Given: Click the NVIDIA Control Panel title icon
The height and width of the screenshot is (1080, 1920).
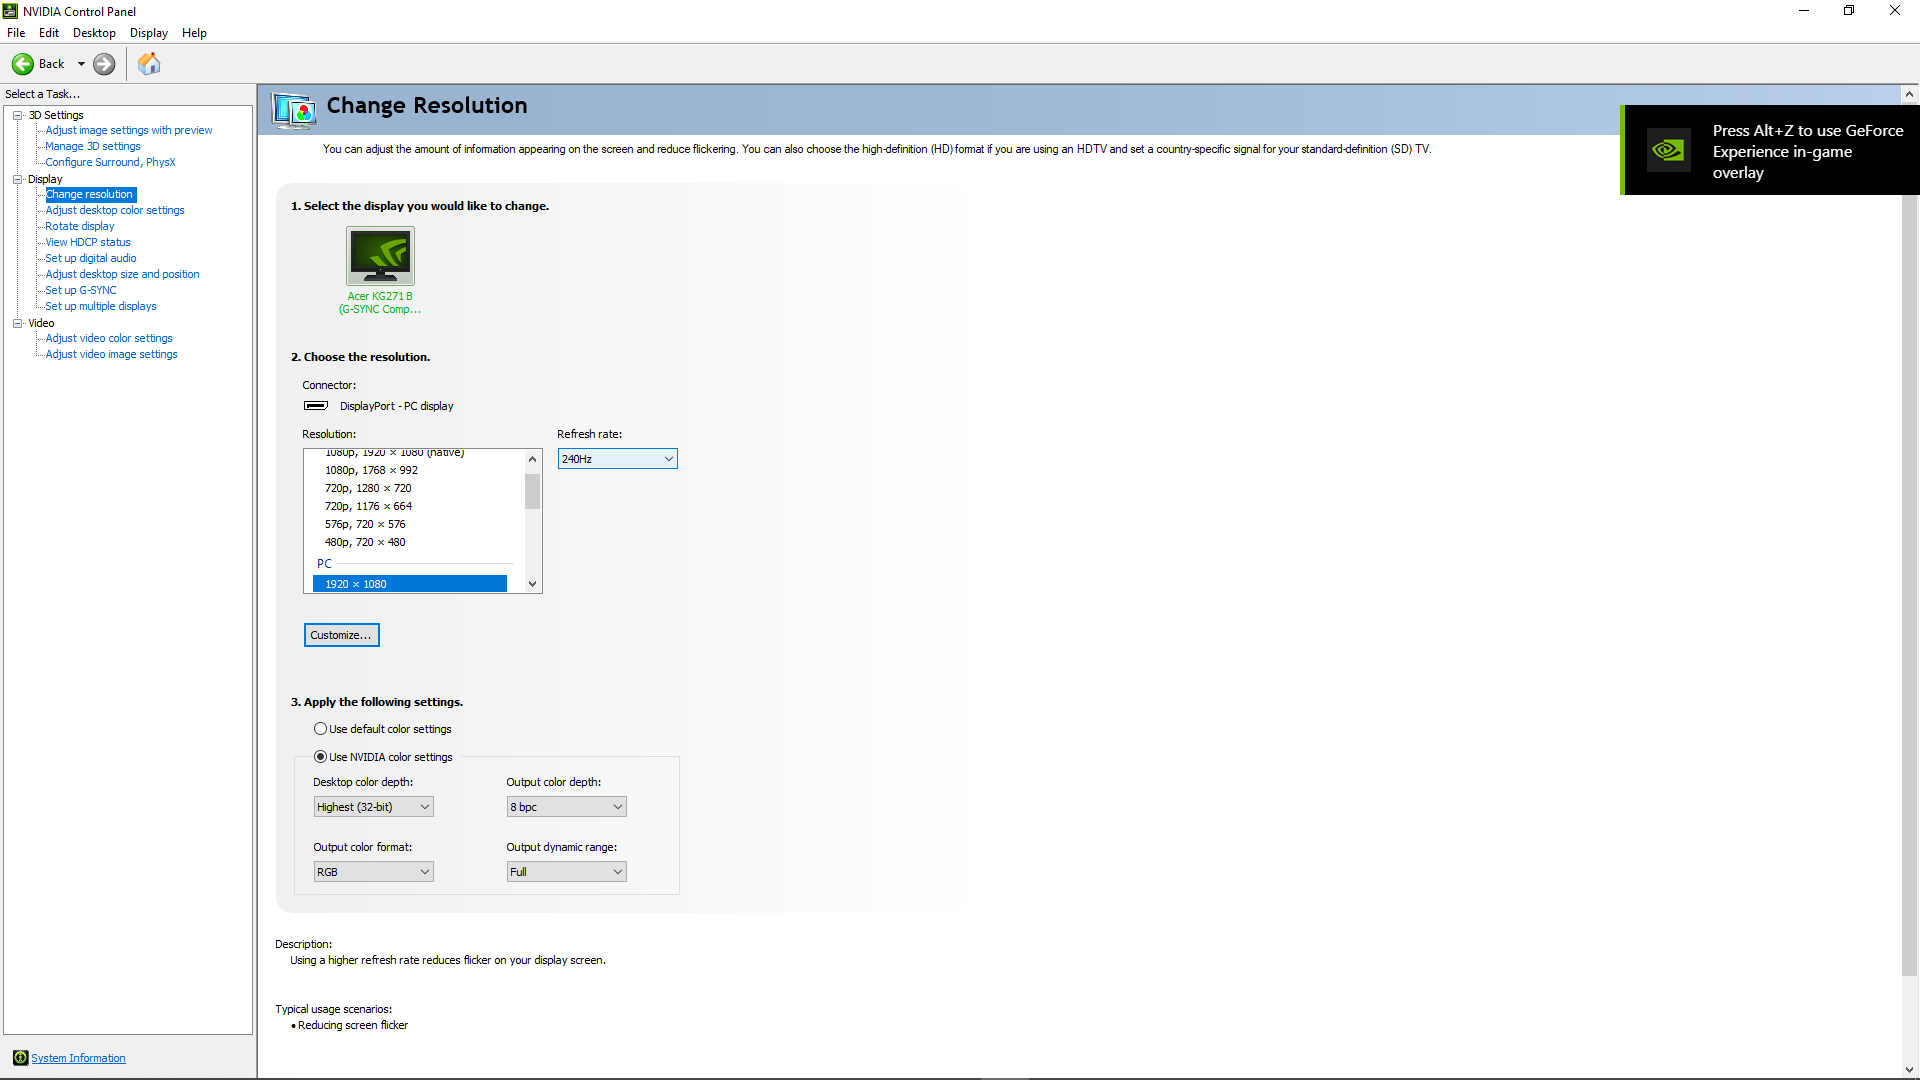Looking at the screenshot, I should click(10, 11).
